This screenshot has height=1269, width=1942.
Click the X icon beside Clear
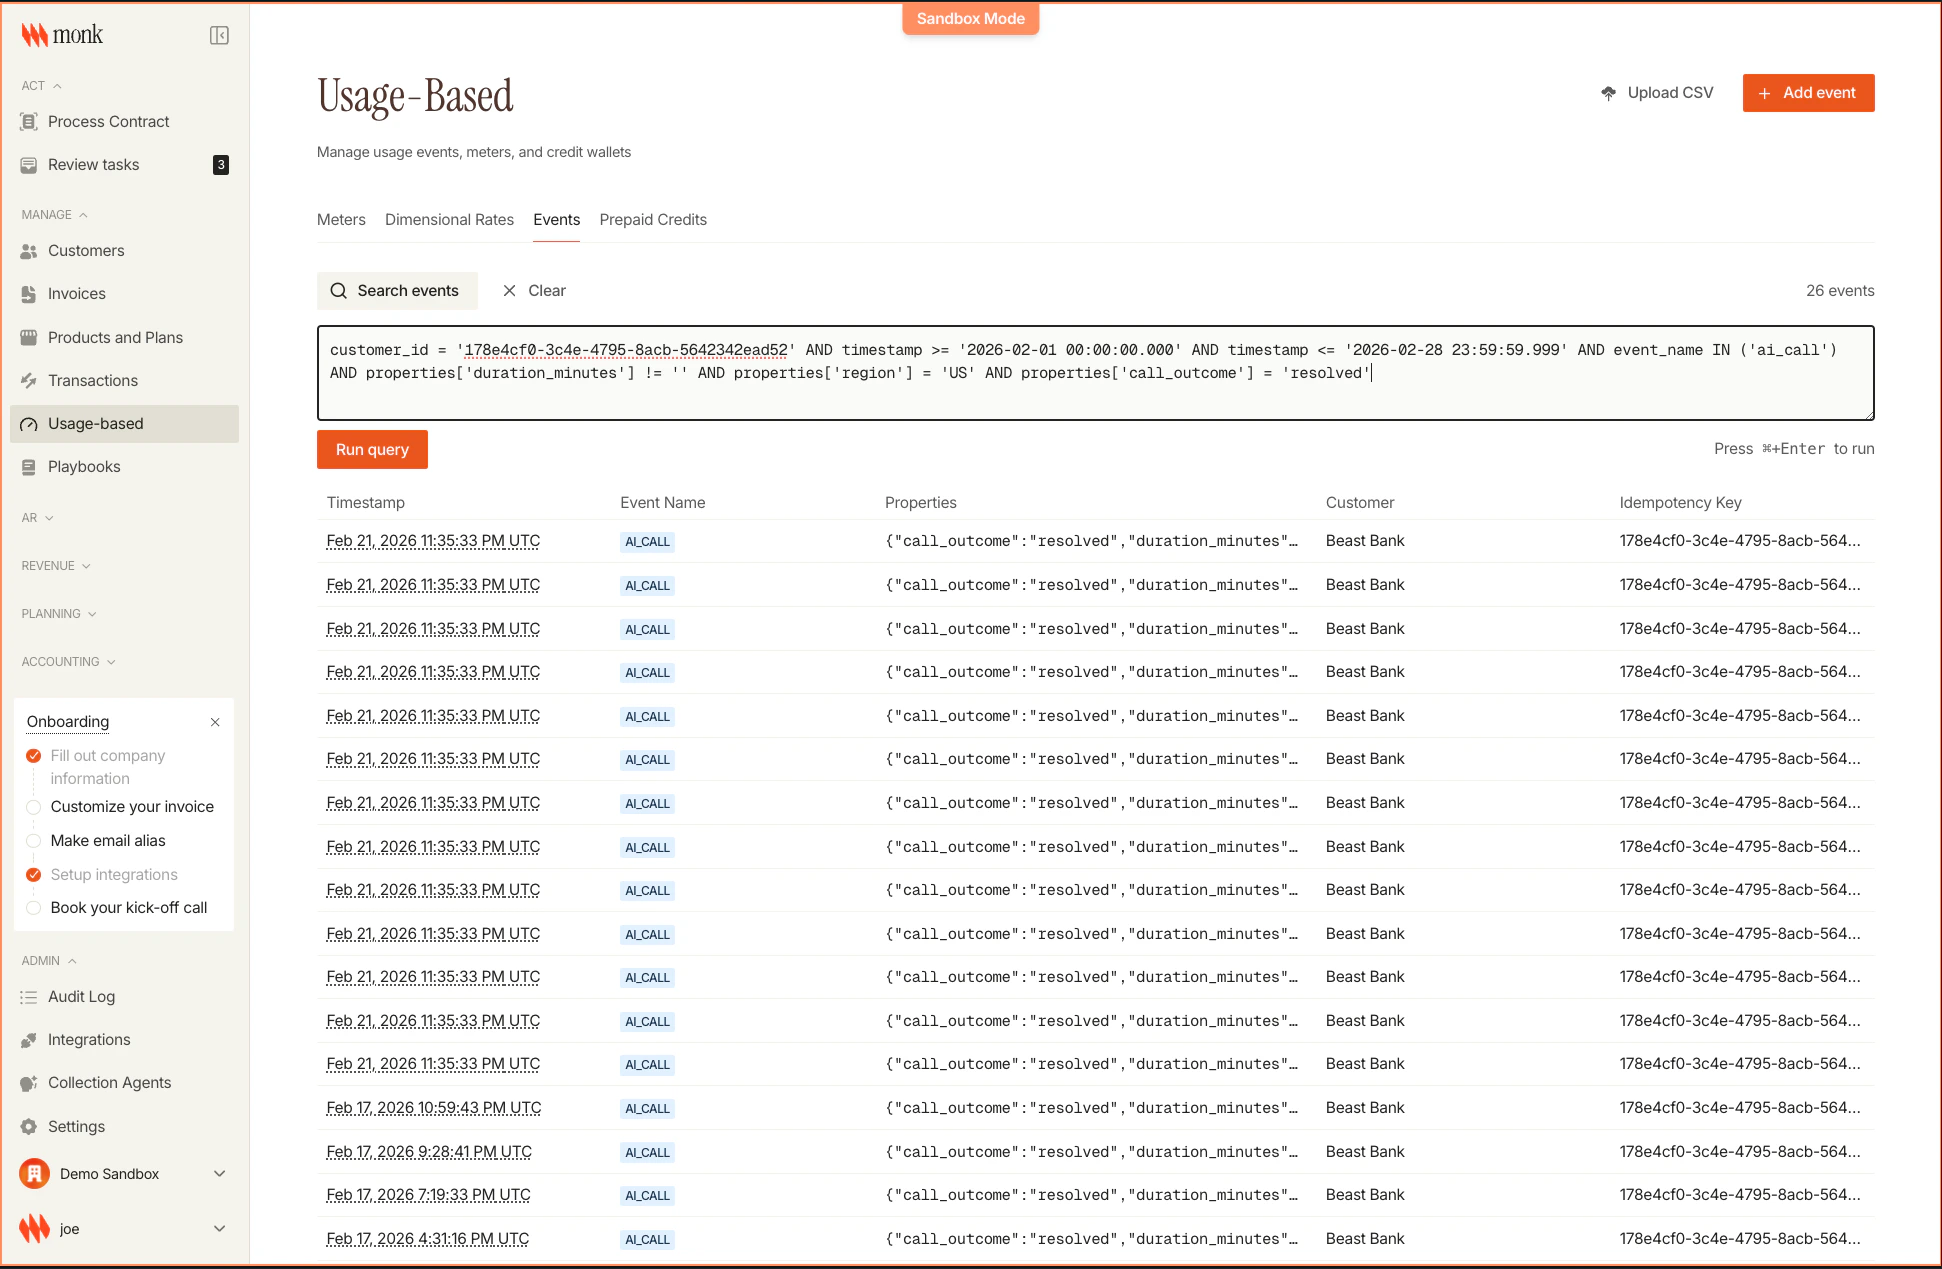pyautogui.click(x=509, y=290)
